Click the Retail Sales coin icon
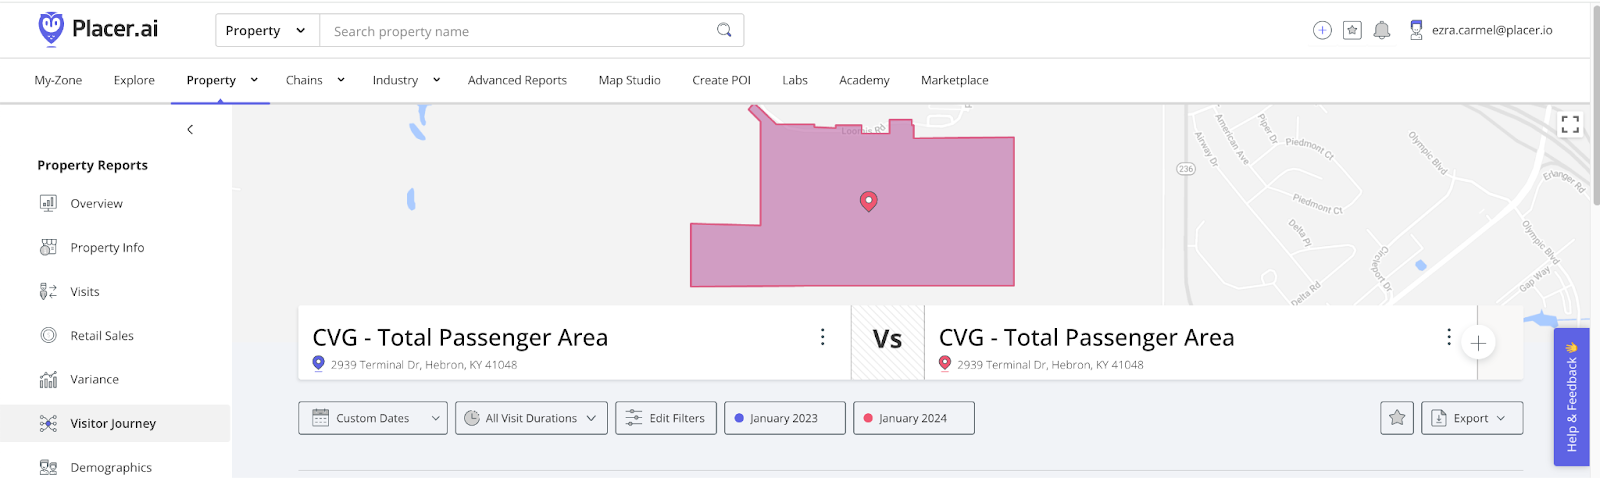The width and height of the screenshot is (1600, 478). (48, 335)
